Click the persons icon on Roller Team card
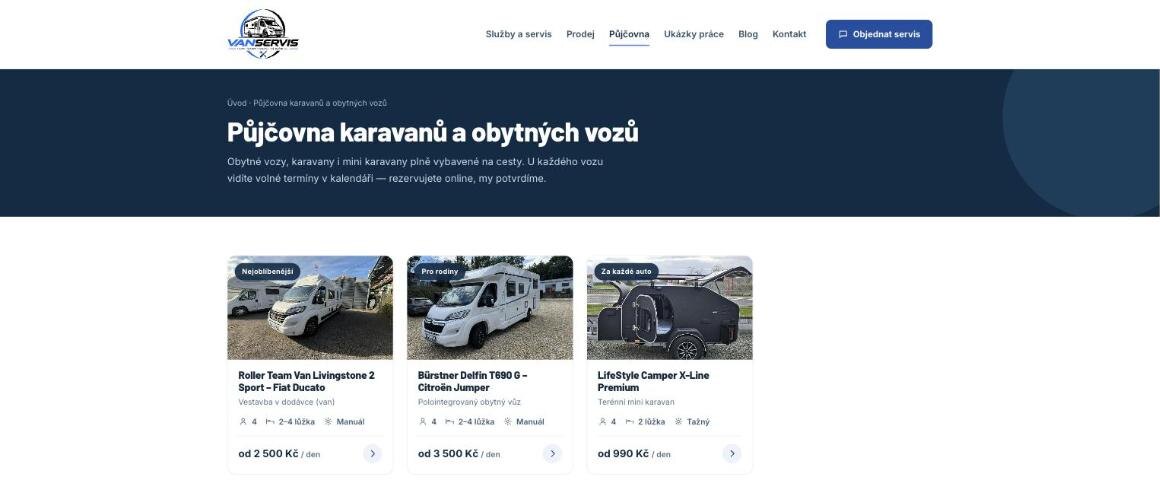The width and height of the screenshot is (1160, 500). (243, 422)
